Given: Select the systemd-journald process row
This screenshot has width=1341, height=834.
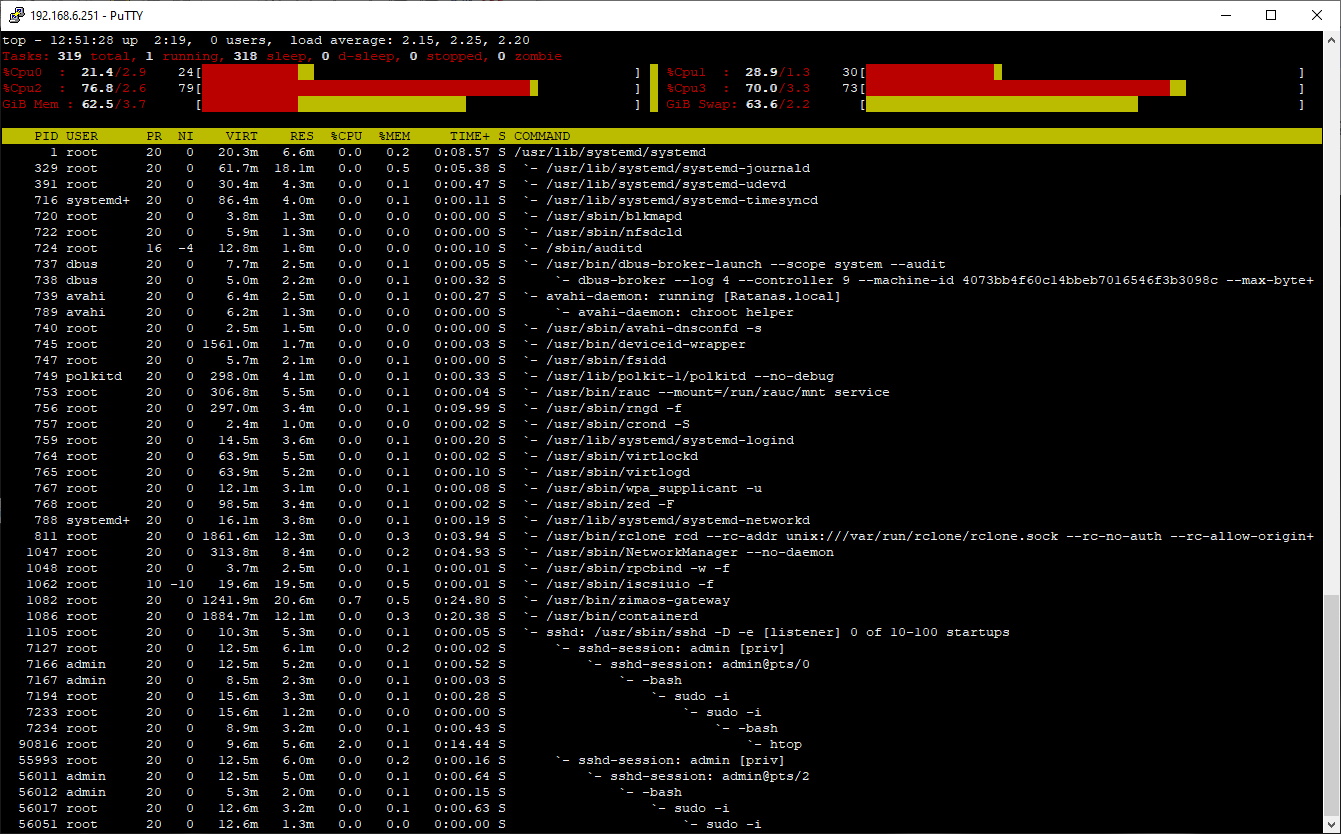Looking at the screenshot, I should click(x=661, y=168).
